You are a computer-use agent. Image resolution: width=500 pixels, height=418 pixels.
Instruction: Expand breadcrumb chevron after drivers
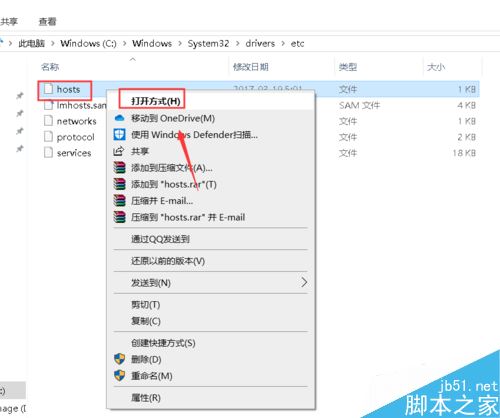click(x=283, y=43)
